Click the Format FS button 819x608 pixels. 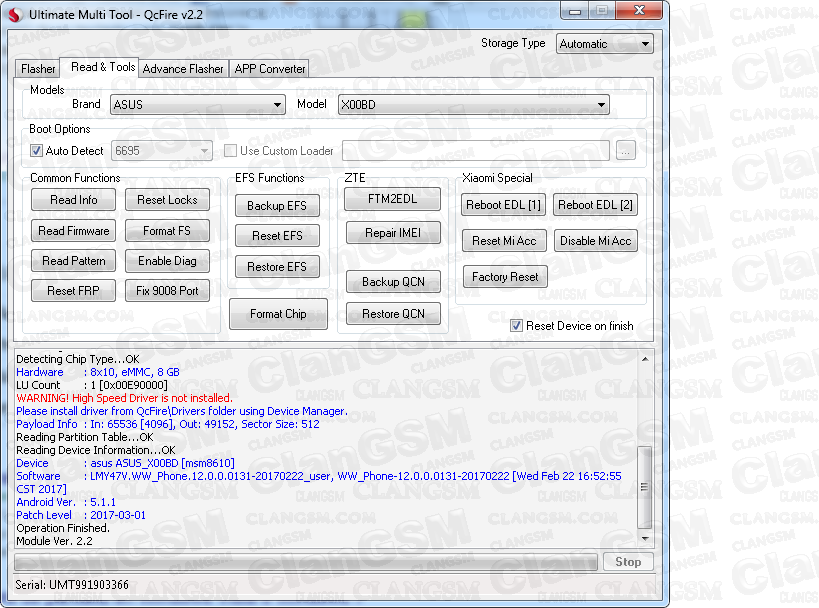[167, 231]
